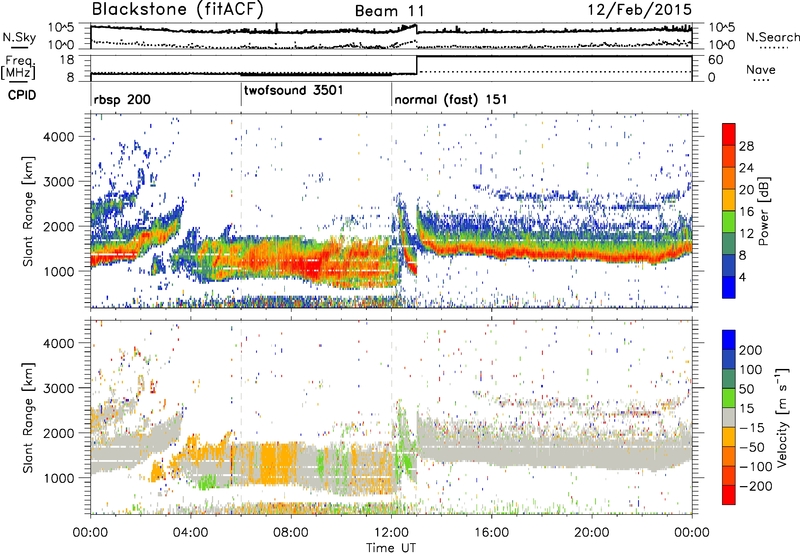
Task: Click the 'rbsp 200' CPID label
Action: pyautogui.click(x=122, y=99)
